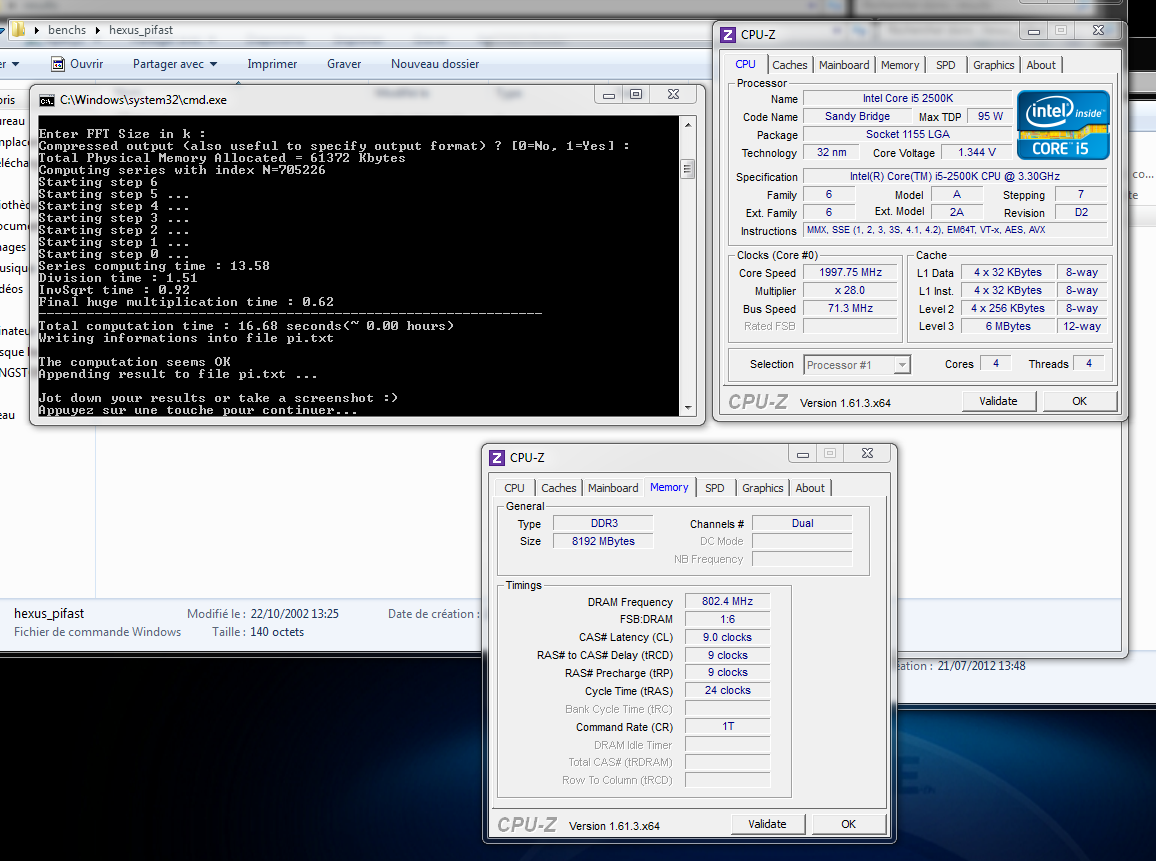This screenshot has height=861, width=1156.
Task: Click the Core Speed 1997.75 MHz value
Action: pyautogui.click(x=850, y=273)
